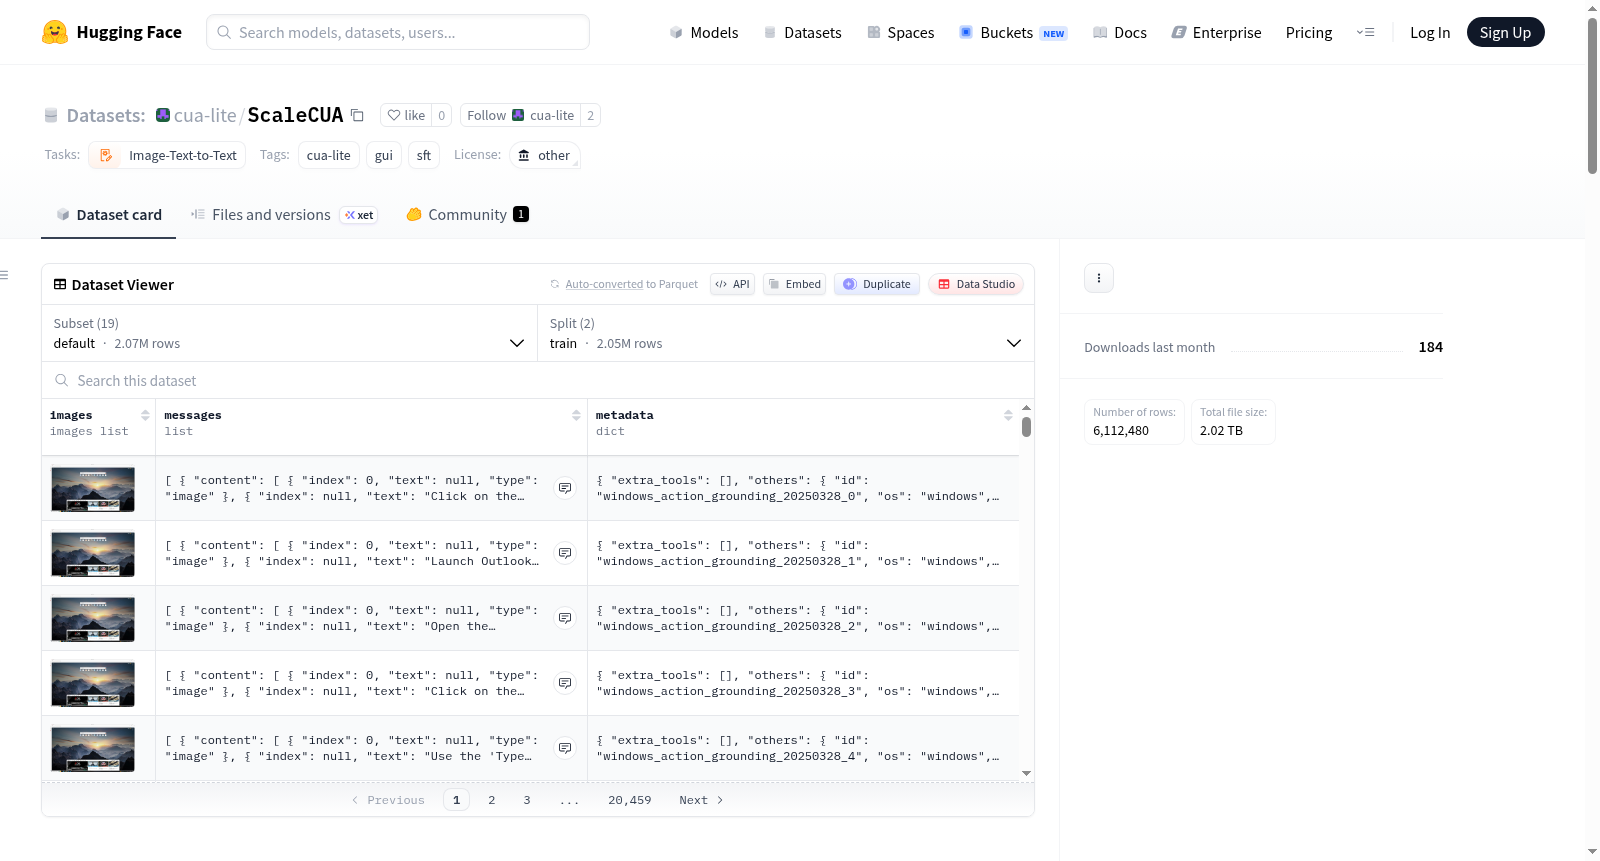Open the Datasets page

(803, 32)
